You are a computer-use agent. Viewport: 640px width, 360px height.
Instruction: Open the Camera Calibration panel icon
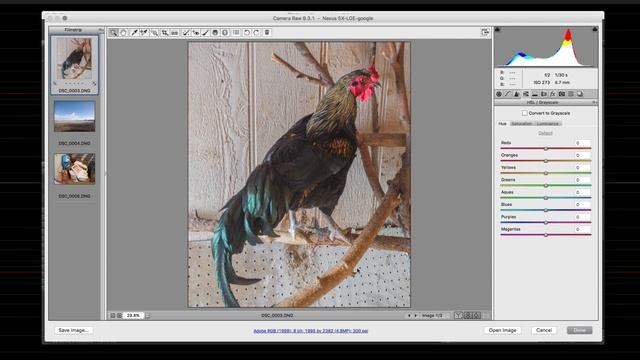coord(562,94)
